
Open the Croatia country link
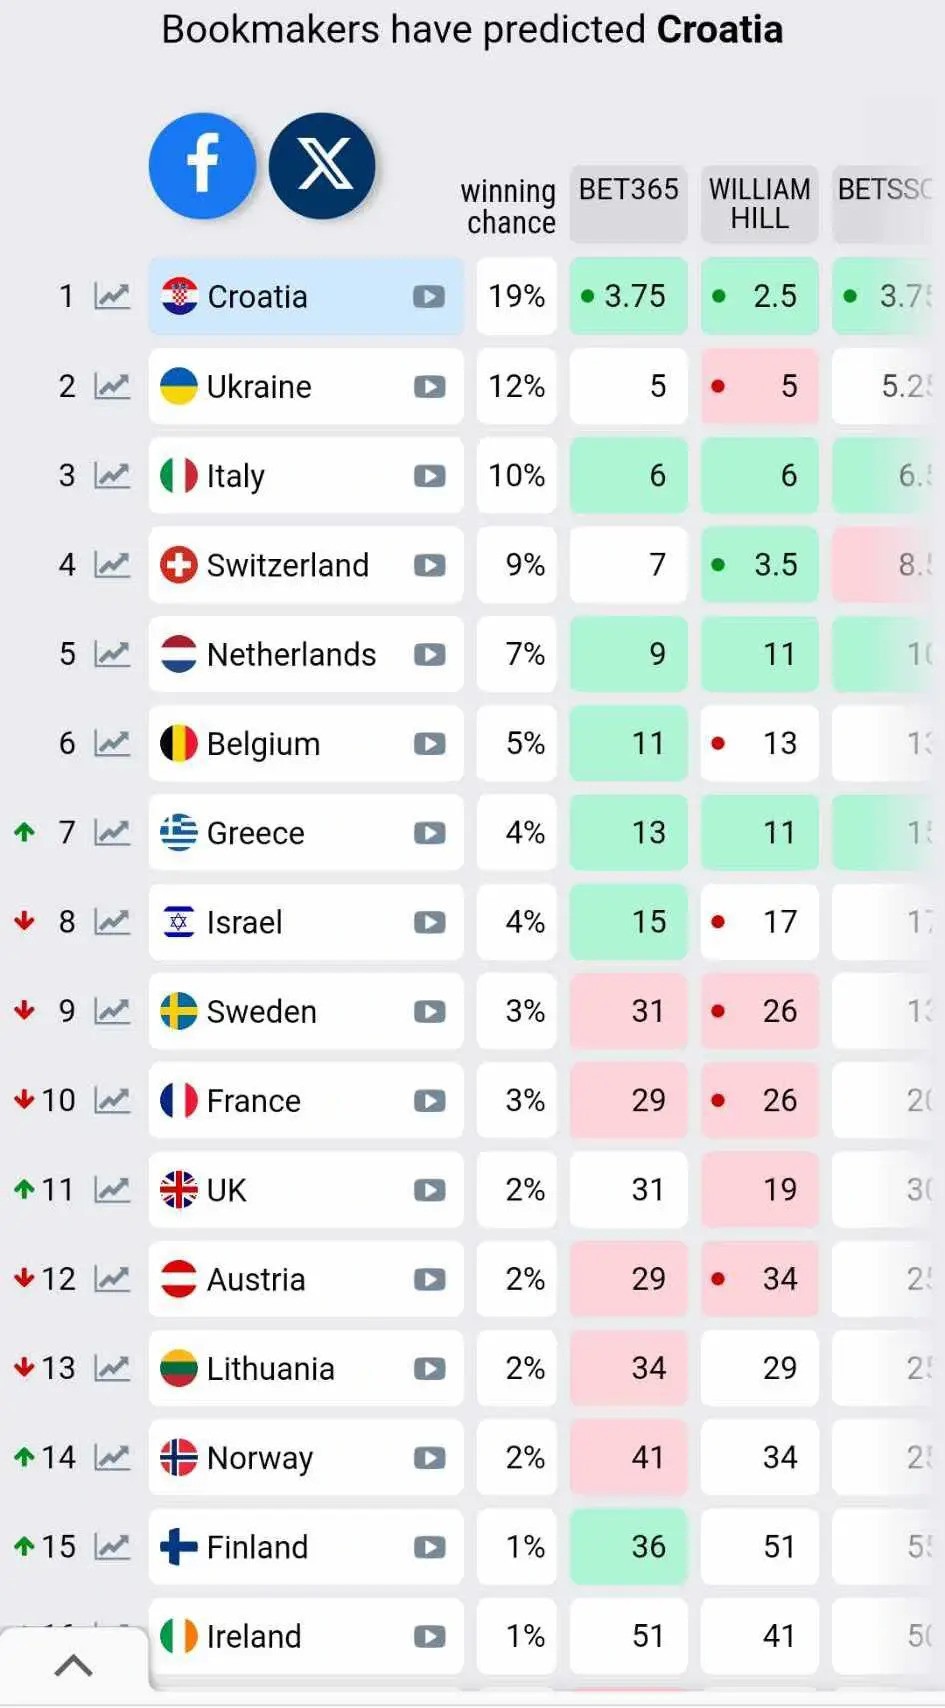[x=257, y=297]
